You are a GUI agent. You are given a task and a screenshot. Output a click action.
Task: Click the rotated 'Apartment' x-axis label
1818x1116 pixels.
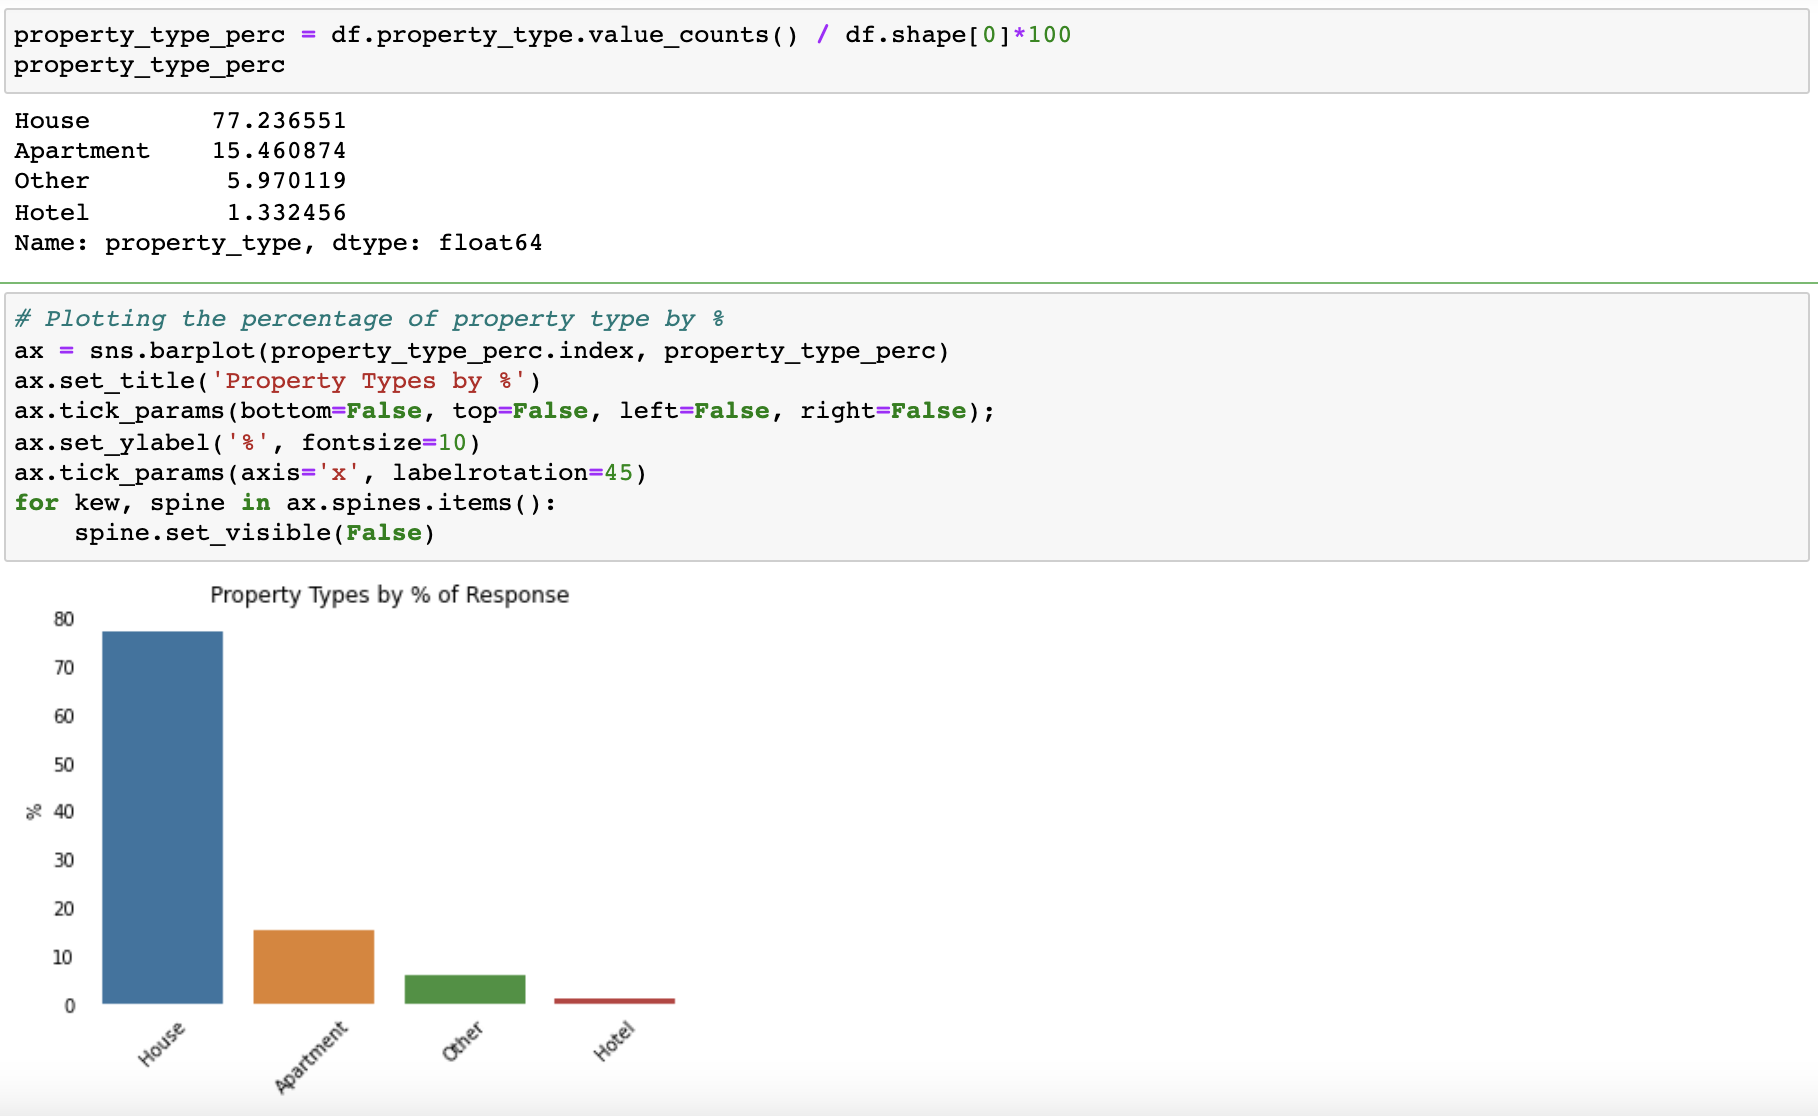point(311,1057)
